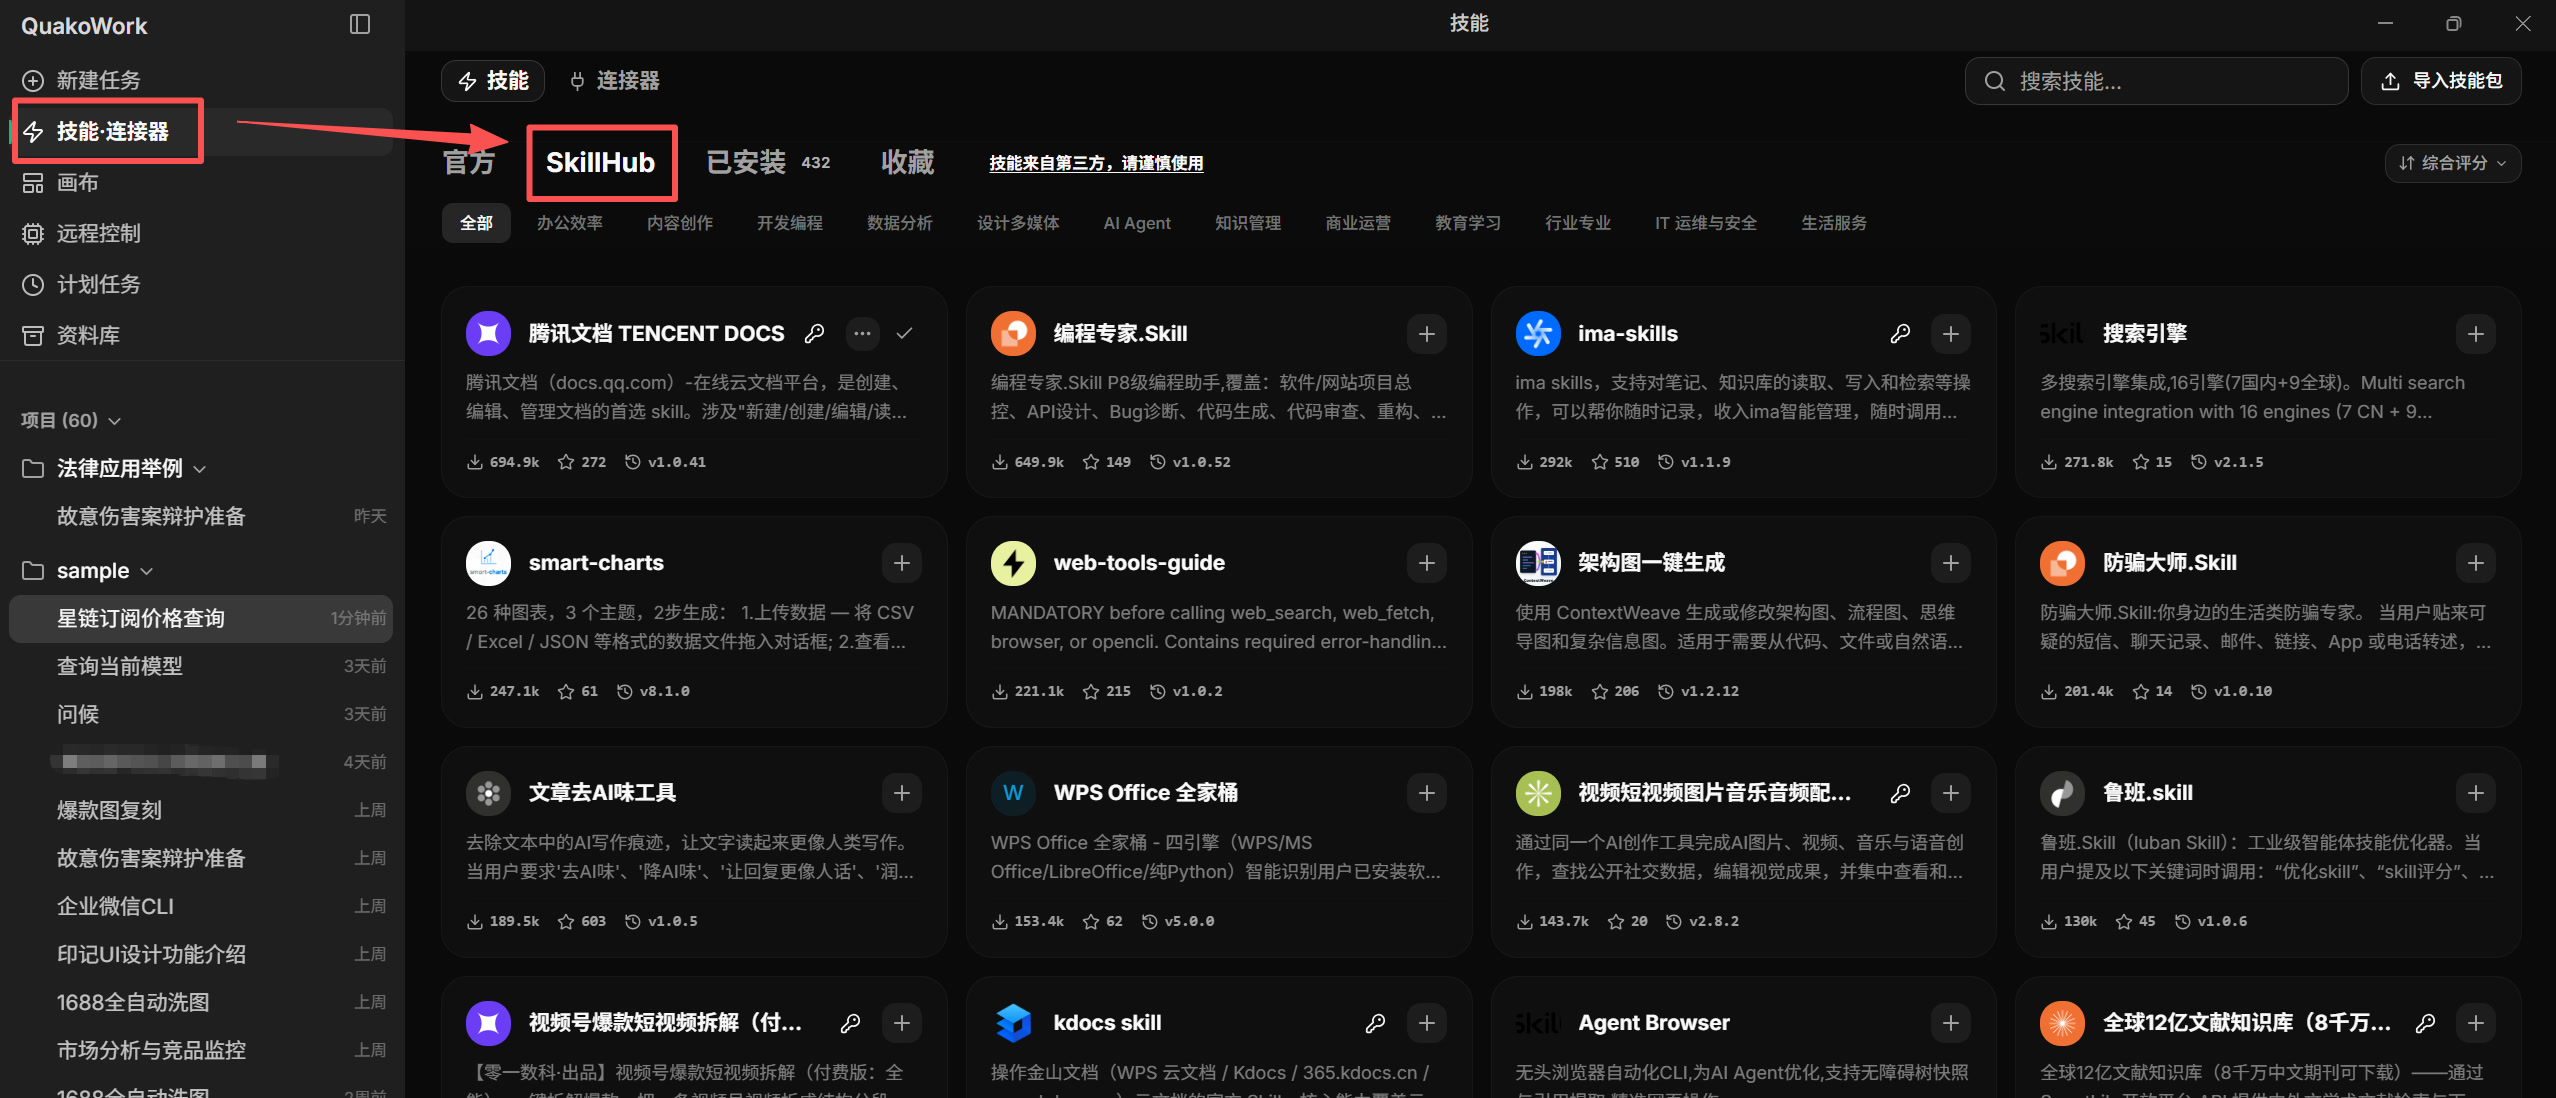Image resolution: width=2556 pixels, height=1098 pixels.
Task: Click the 新建任务 plus icon
Action: [33, 81]
